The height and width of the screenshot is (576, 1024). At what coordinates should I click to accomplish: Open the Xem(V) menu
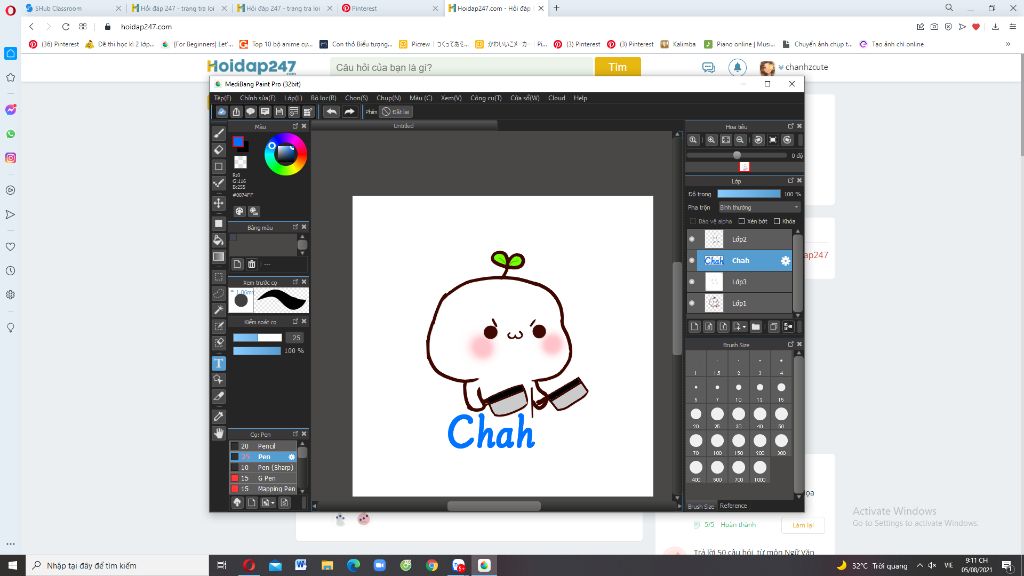[451, 98]
